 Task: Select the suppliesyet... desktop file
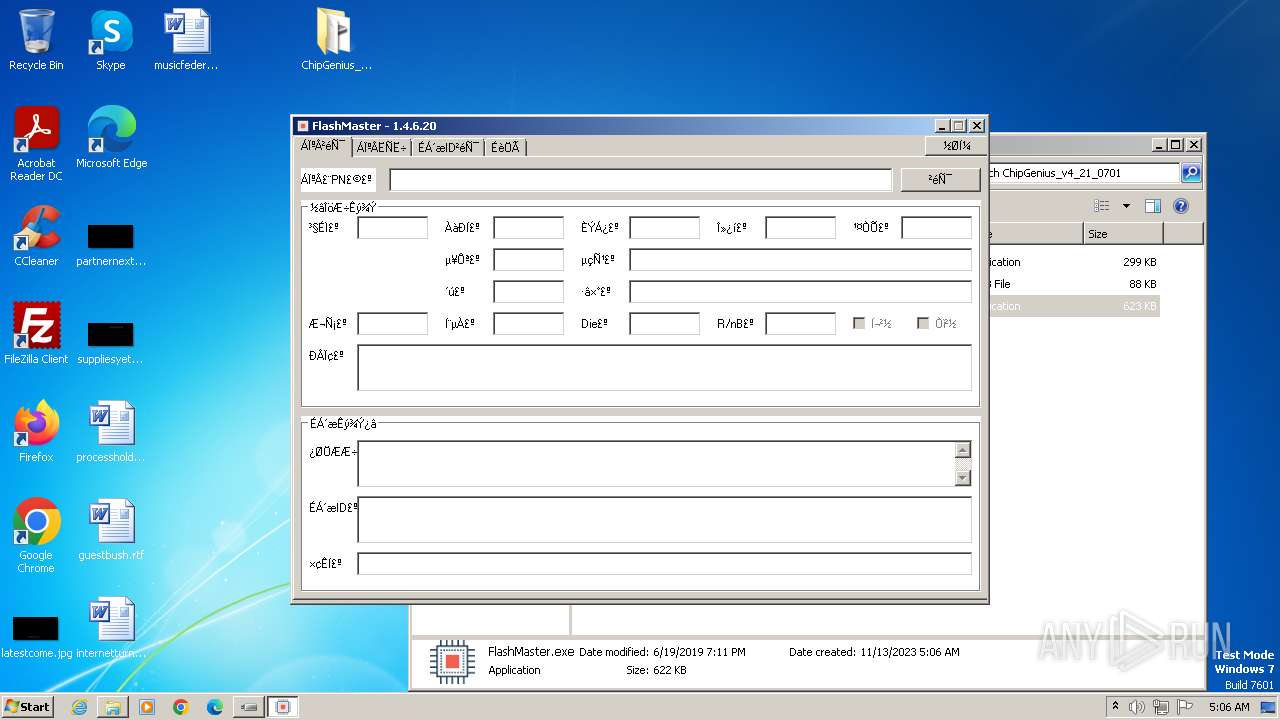coord(111,344)
